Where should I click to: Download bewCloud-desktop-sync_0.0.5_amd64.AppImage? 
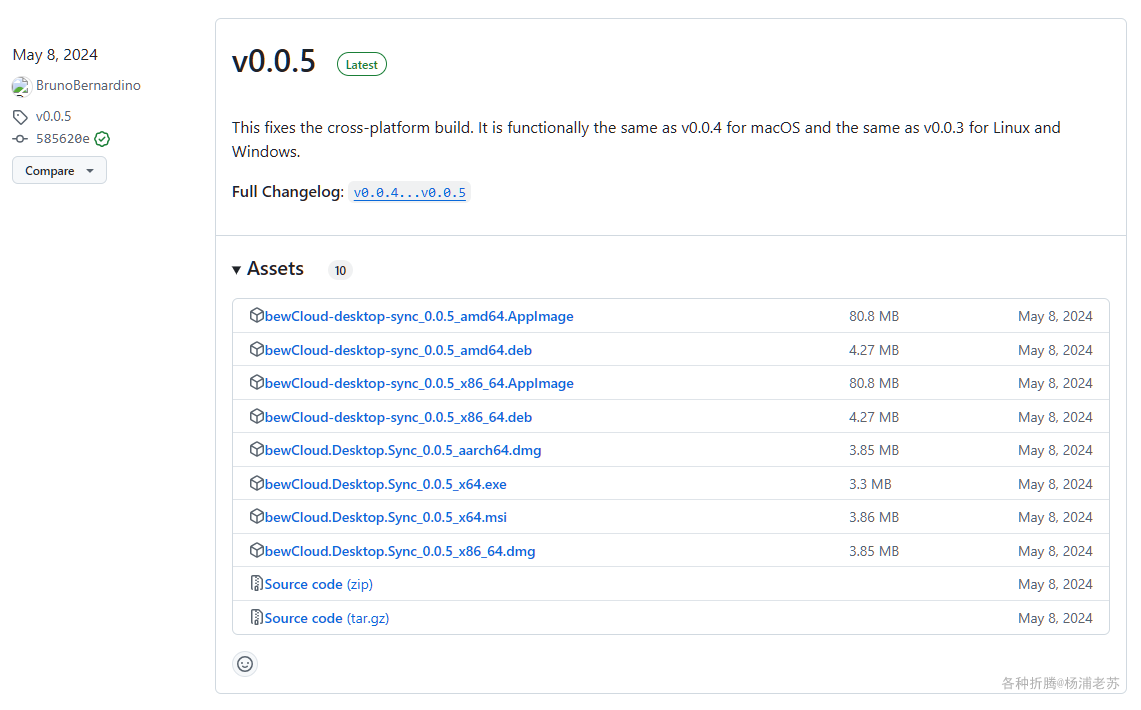(x=419, y=316)
